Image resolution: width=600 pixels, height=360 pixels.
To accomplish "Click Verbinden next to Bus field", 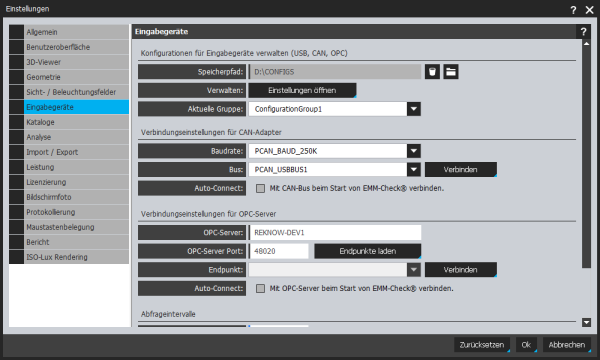I will tap(461, 169).
